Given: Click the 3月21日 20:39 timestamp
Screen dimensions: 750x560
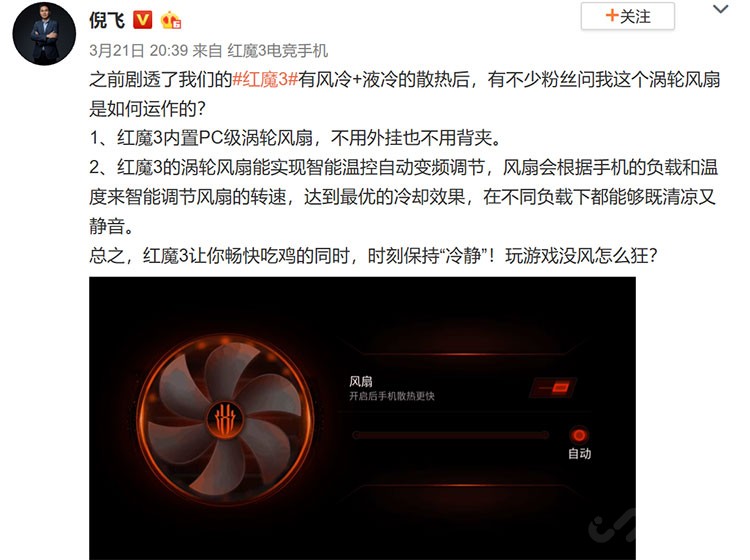Looking at the screenshot, I should (138, 50).
